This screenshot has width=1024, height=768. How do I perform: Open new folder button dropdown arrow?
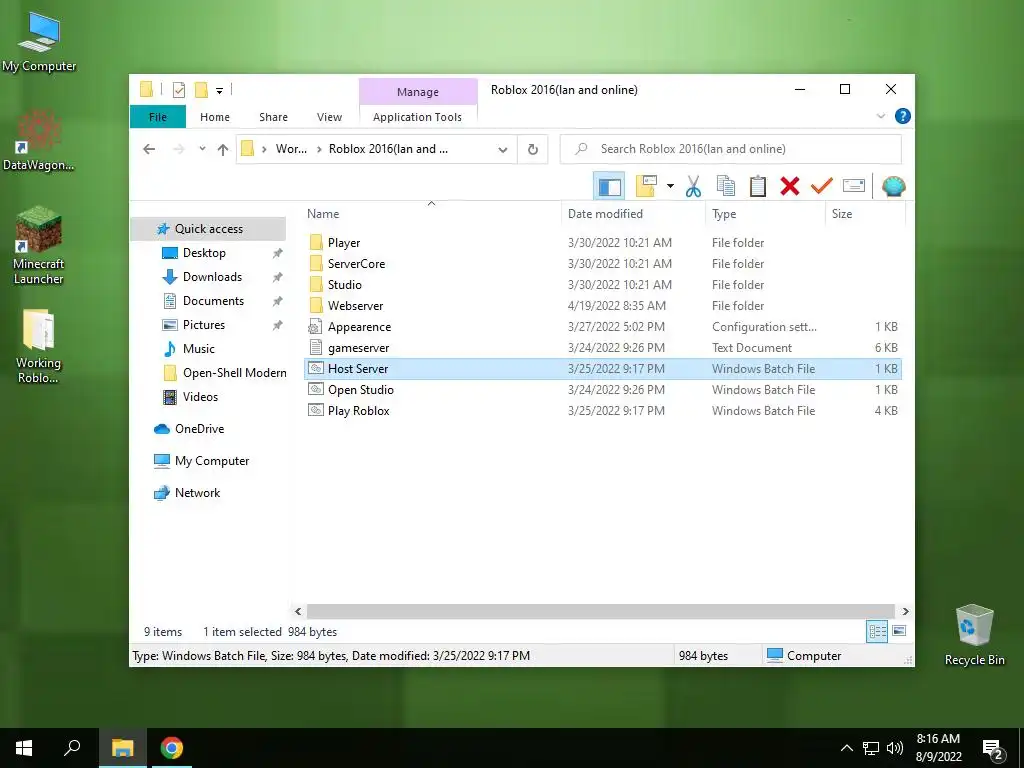670,186
